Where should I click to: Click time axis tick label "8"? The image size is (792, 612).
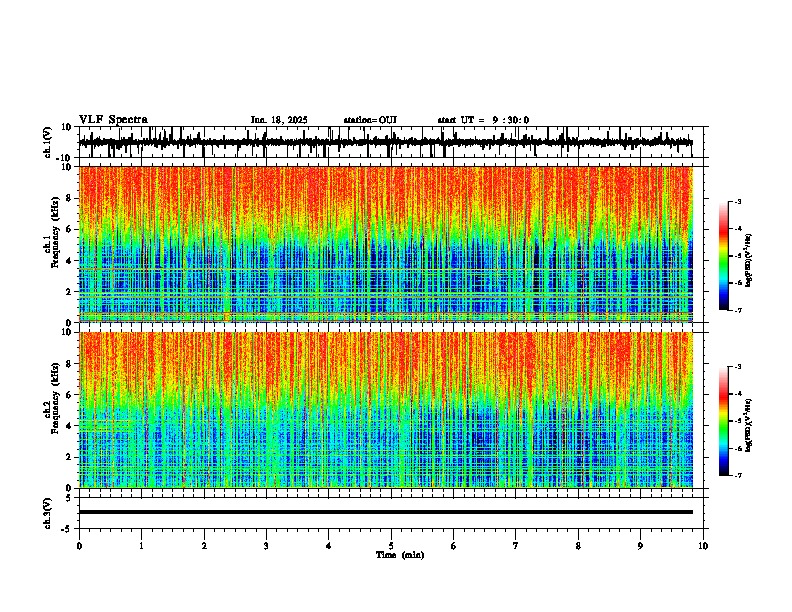coord(578,546)
